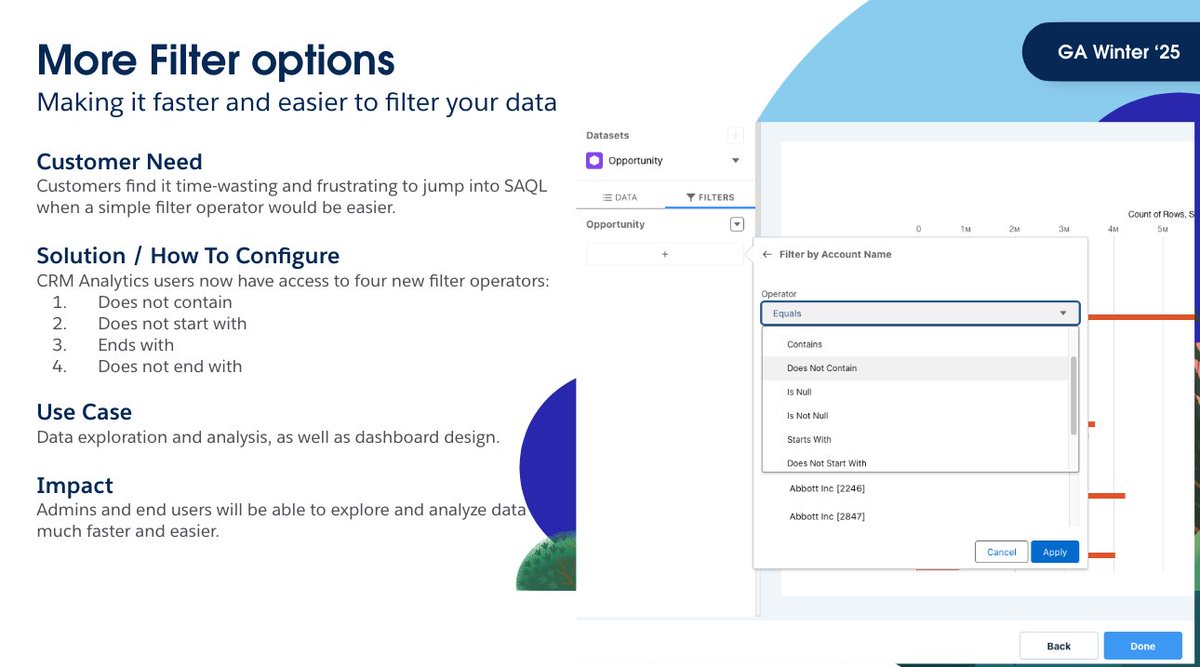Click the back arrow beside Filter by Account Name
The width and height of the screenshot is (1200, 667).
(767, 254)
